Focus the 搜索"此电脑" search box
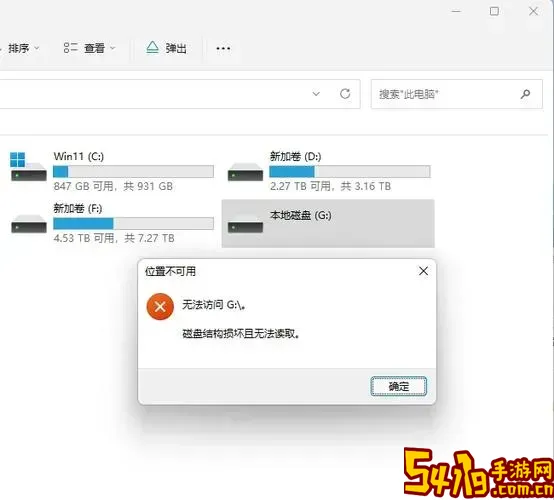Screen dimensions: 554x500 tap(456, 94)
